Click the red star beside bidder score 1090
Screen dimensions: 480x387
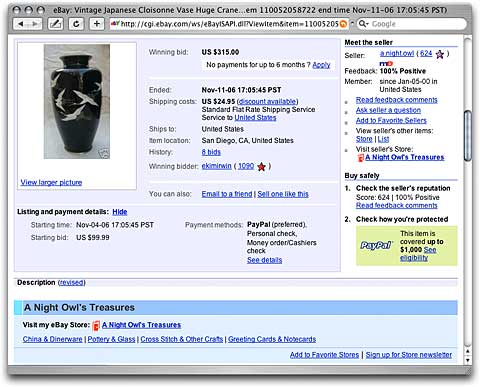point(262,166)
